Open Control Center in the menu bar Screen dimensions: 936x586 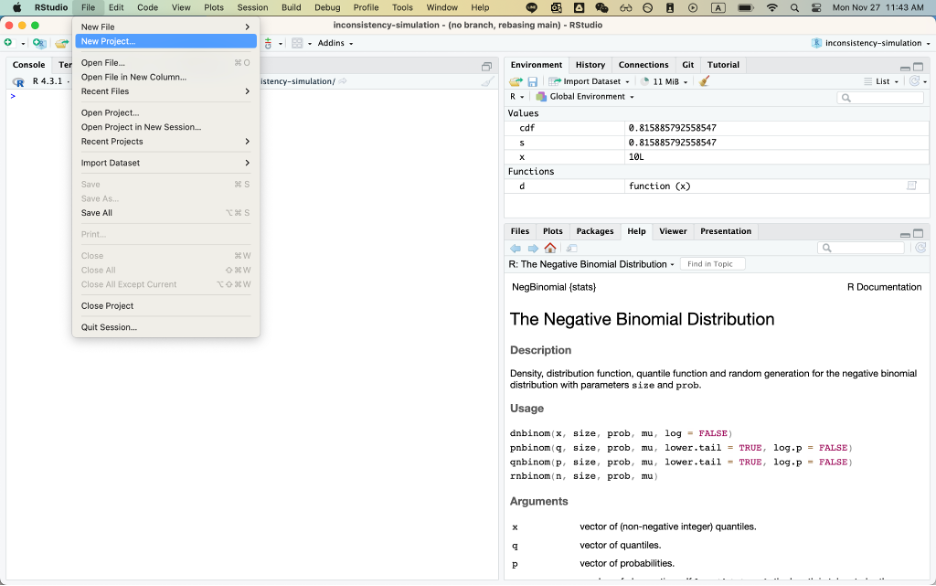pyautogui.click(x=816, y=8)
